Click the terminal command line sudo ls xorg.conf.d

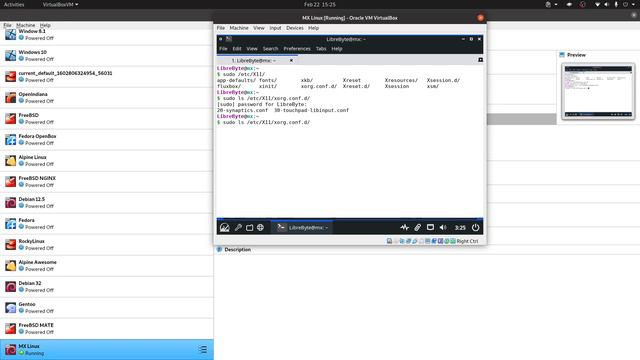click(x=264, y=122)
